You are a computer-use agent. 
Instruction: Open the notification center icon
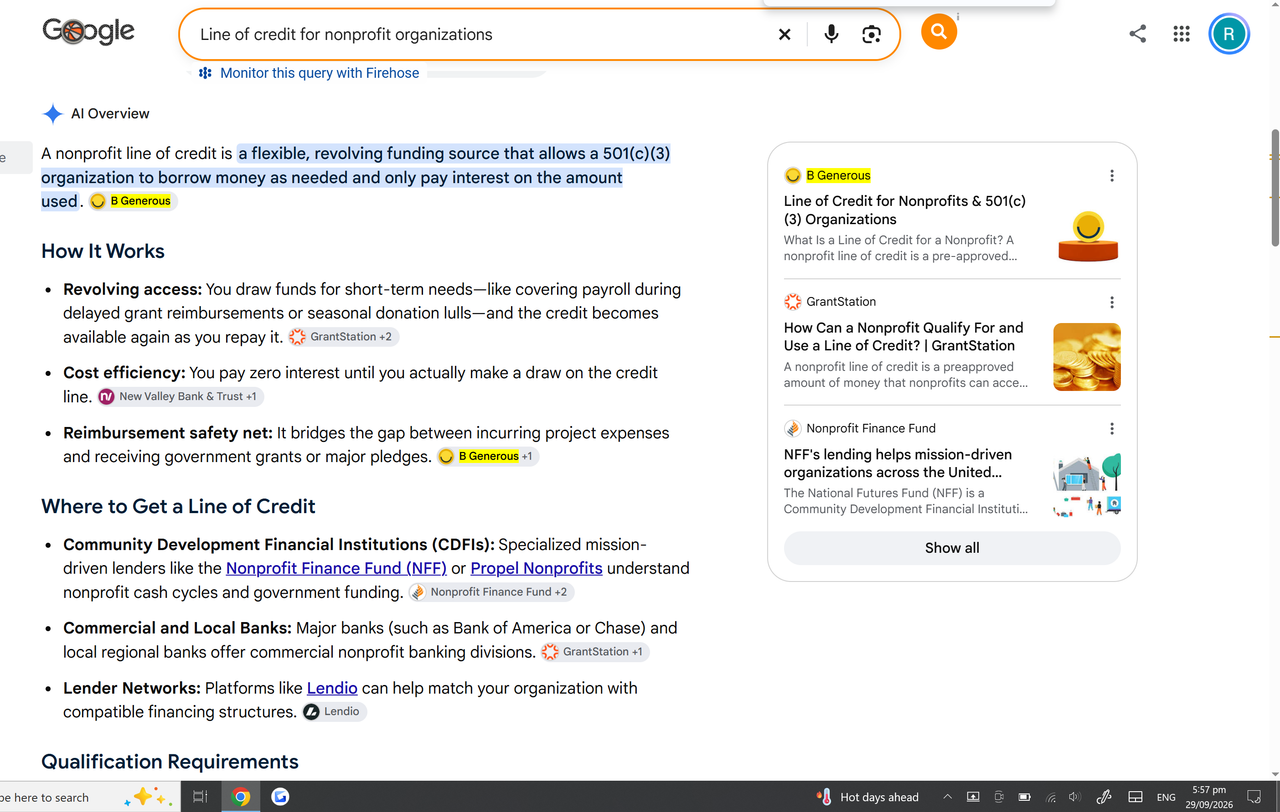click(x=1254, y=797)
